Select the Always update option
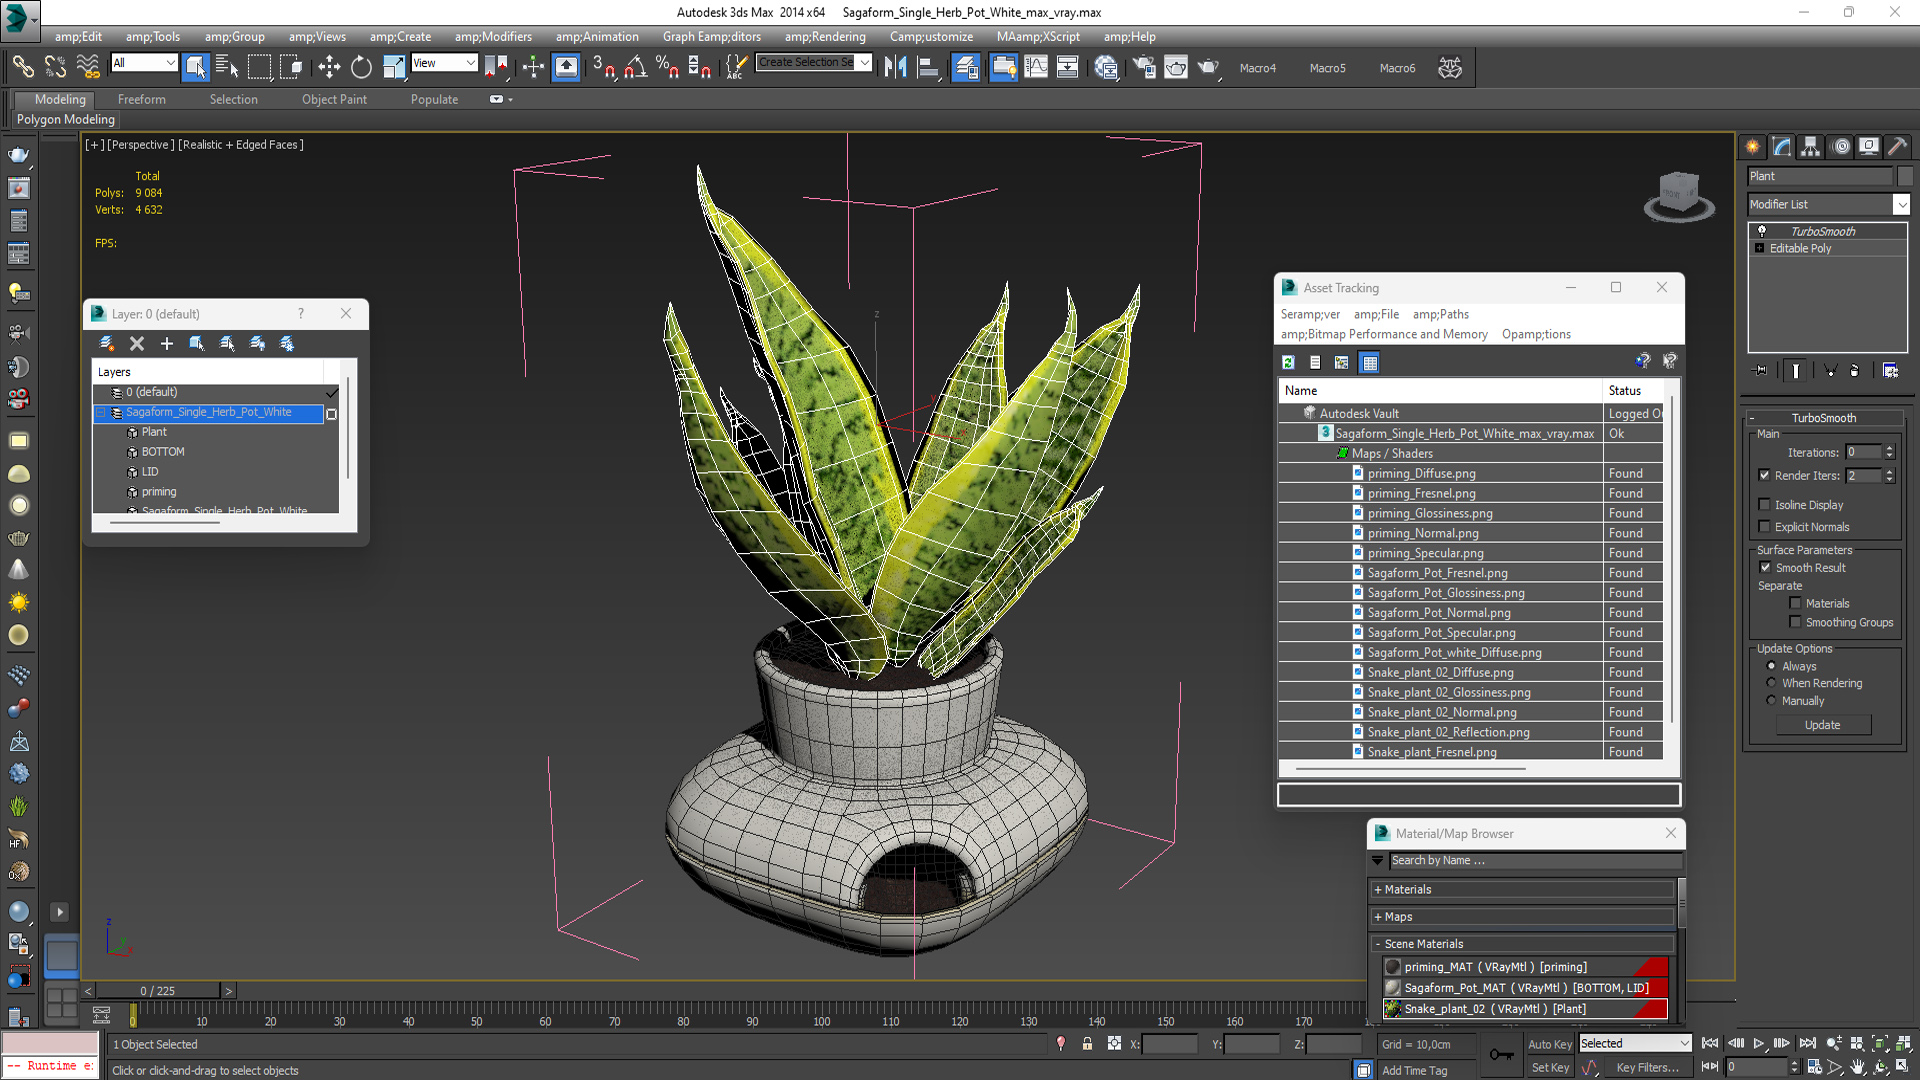 tap(1771, 666)
